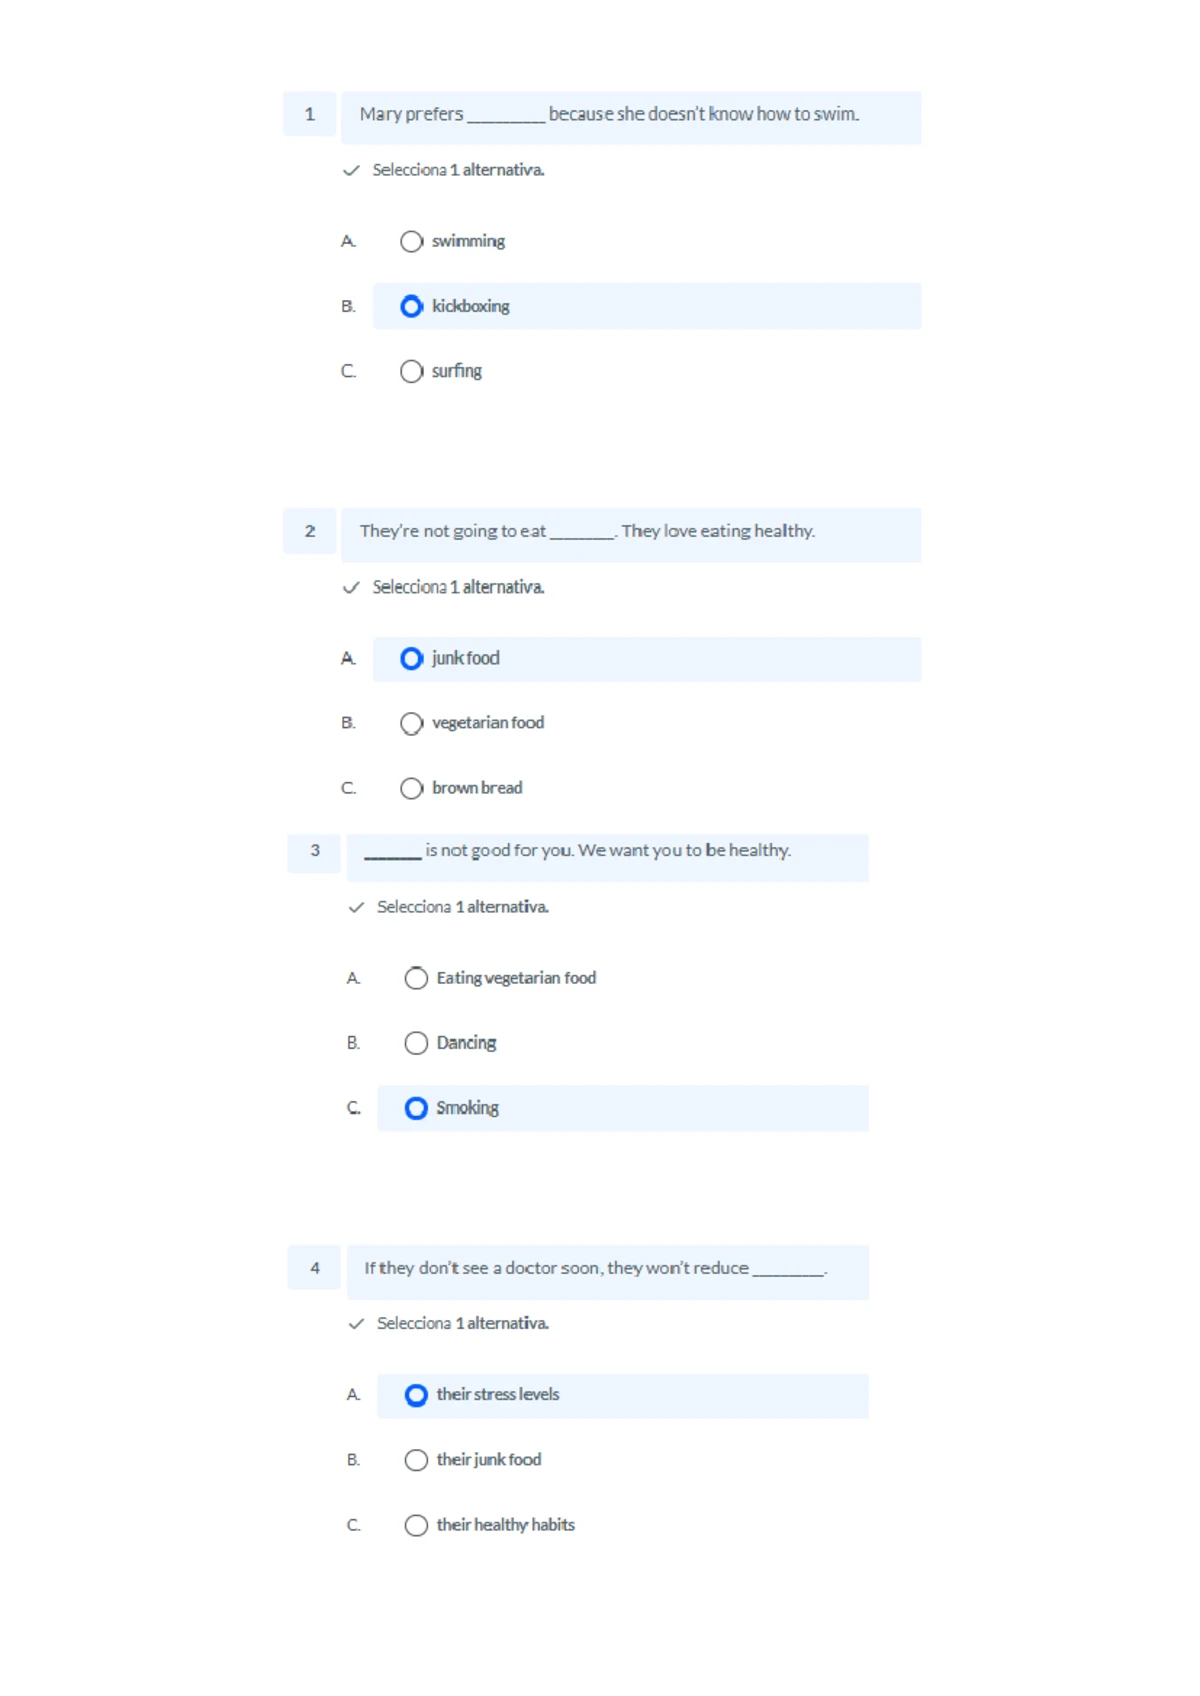
Task: Select the 'kickboxing' answer option
Action: (x=411, y=307)
